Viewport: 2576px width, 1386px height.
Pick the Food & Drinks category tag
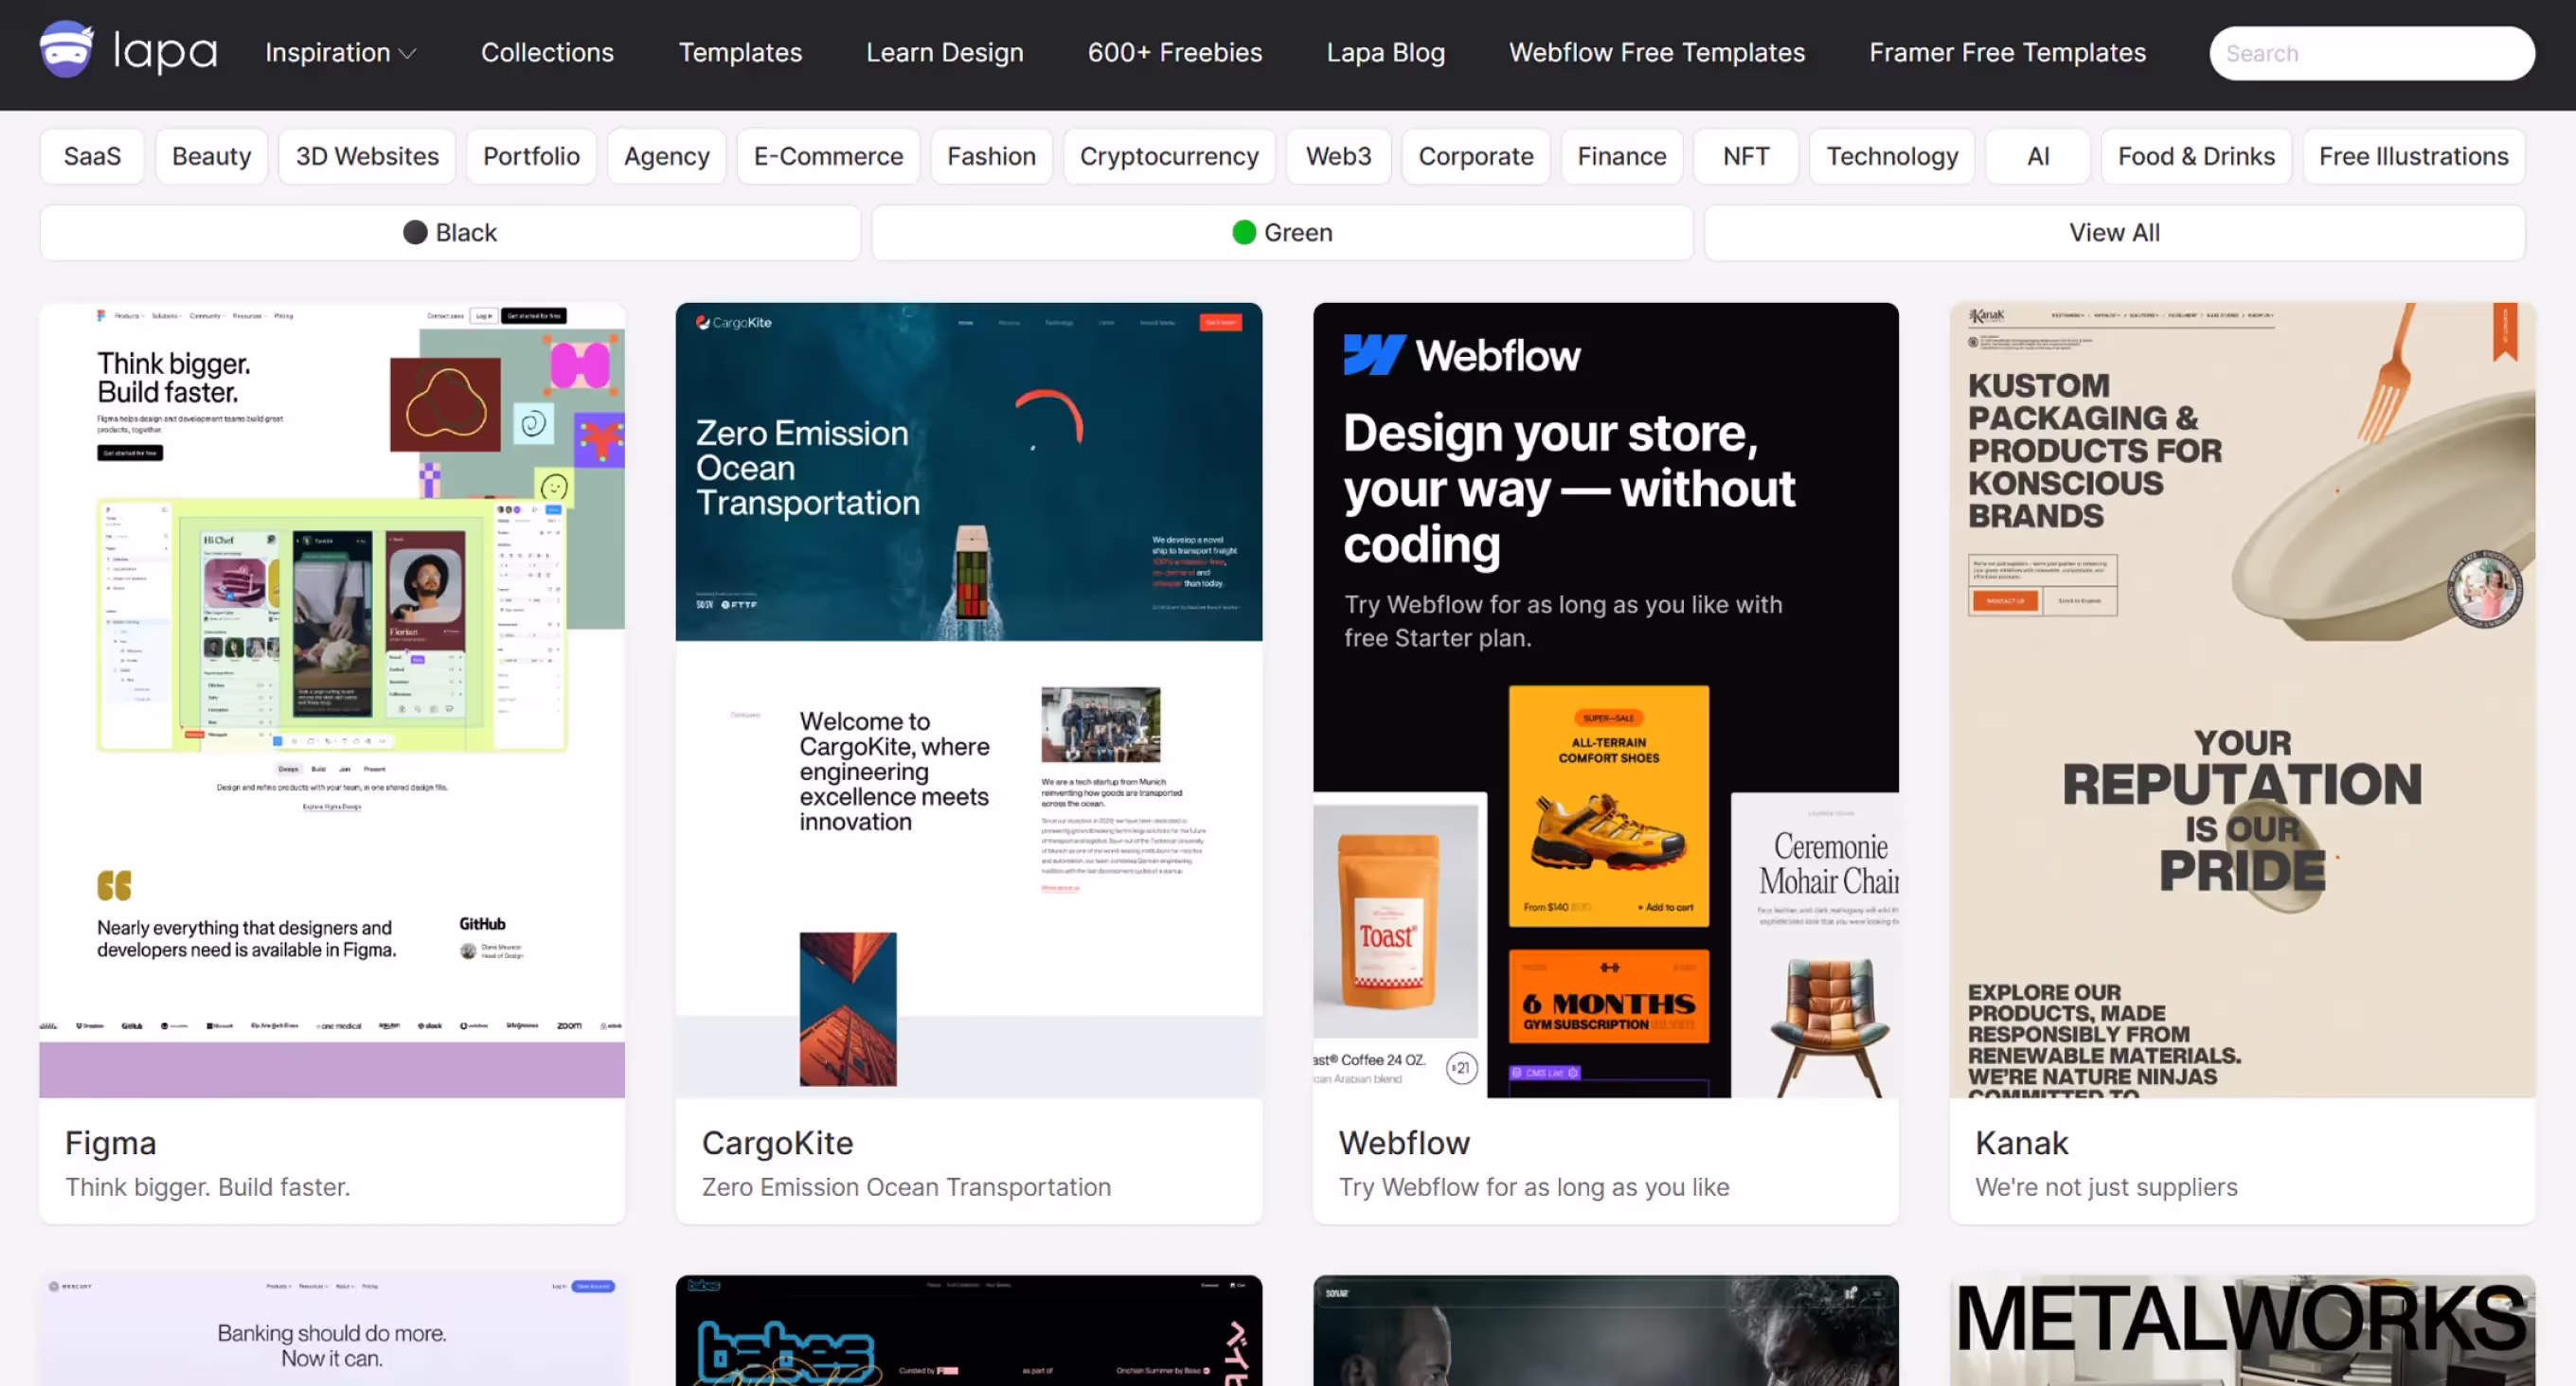click(x=2195, y=156)
